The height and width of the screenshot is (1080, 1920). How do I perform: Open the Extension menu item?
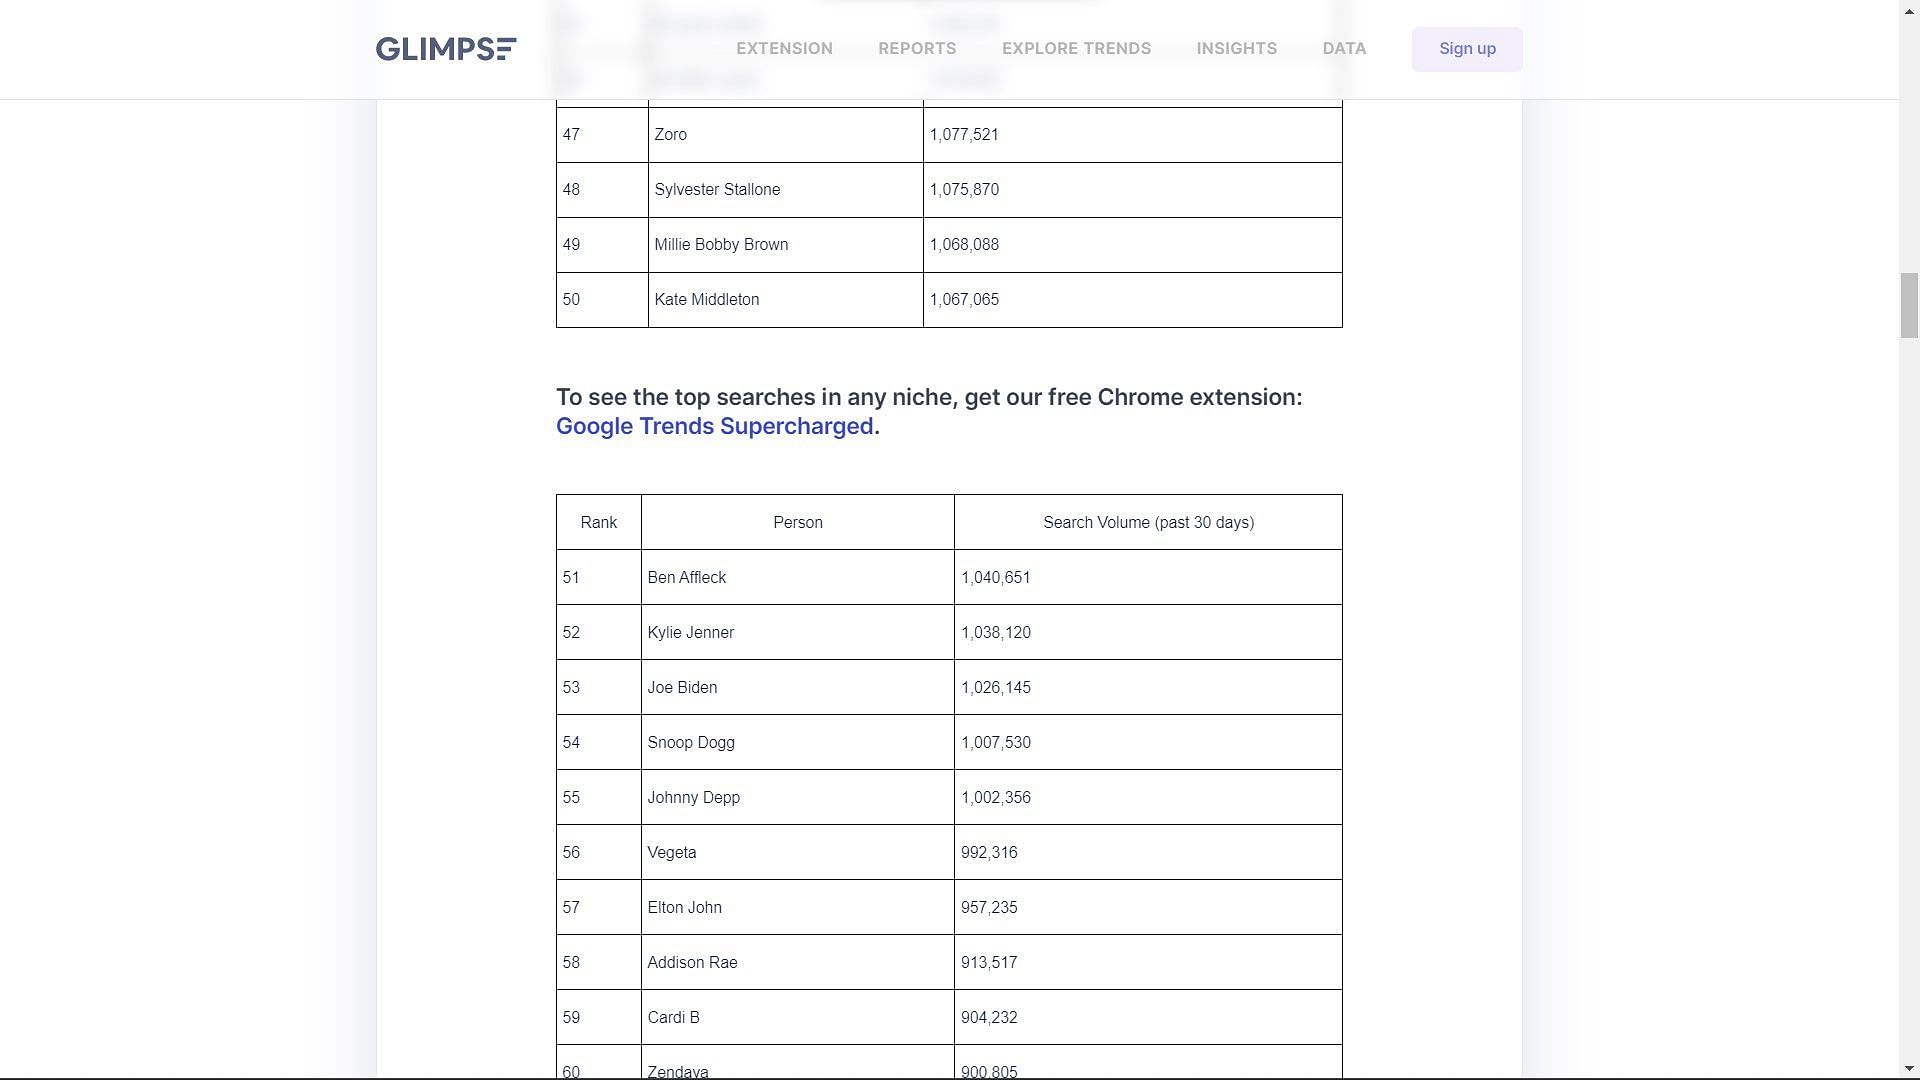[784, 49]
